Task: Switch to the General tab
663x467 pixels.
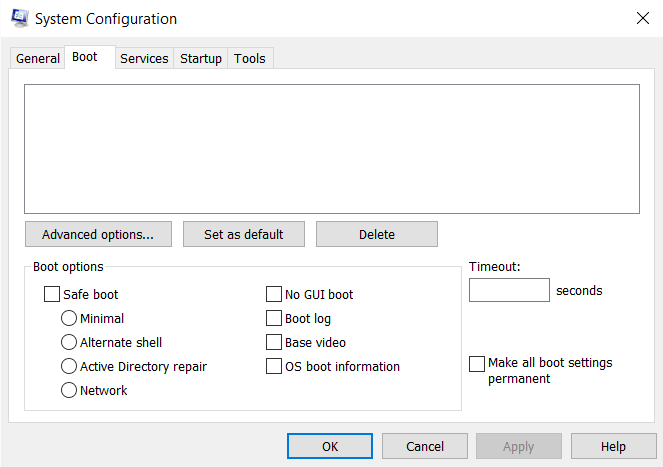Action: [38, 58]
